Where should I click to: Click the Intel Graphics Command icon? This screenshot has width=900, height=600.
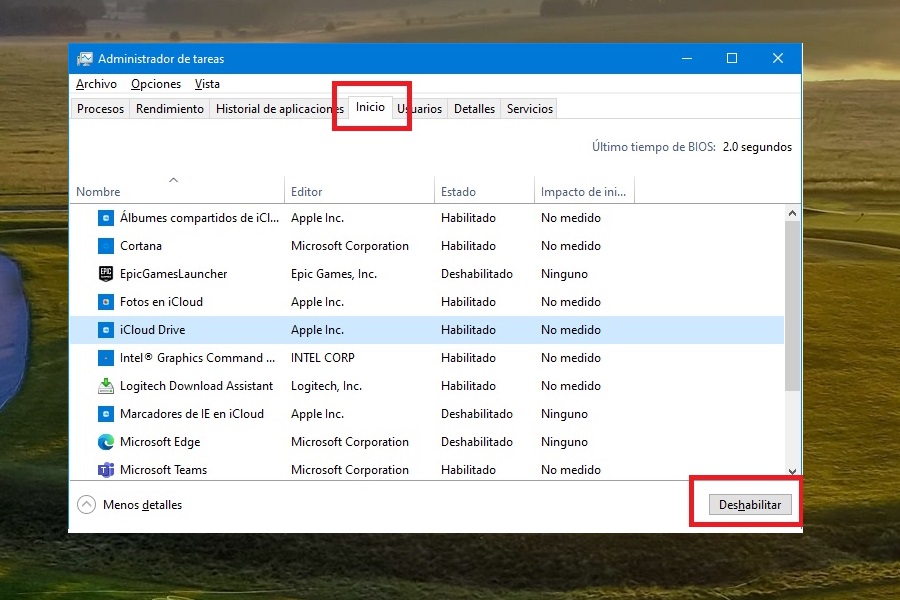point(106,357)
